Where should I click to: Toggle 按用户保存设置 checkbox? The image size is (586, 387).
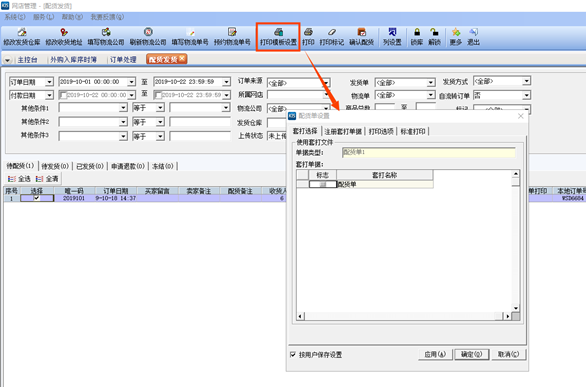tap(293, 355)
